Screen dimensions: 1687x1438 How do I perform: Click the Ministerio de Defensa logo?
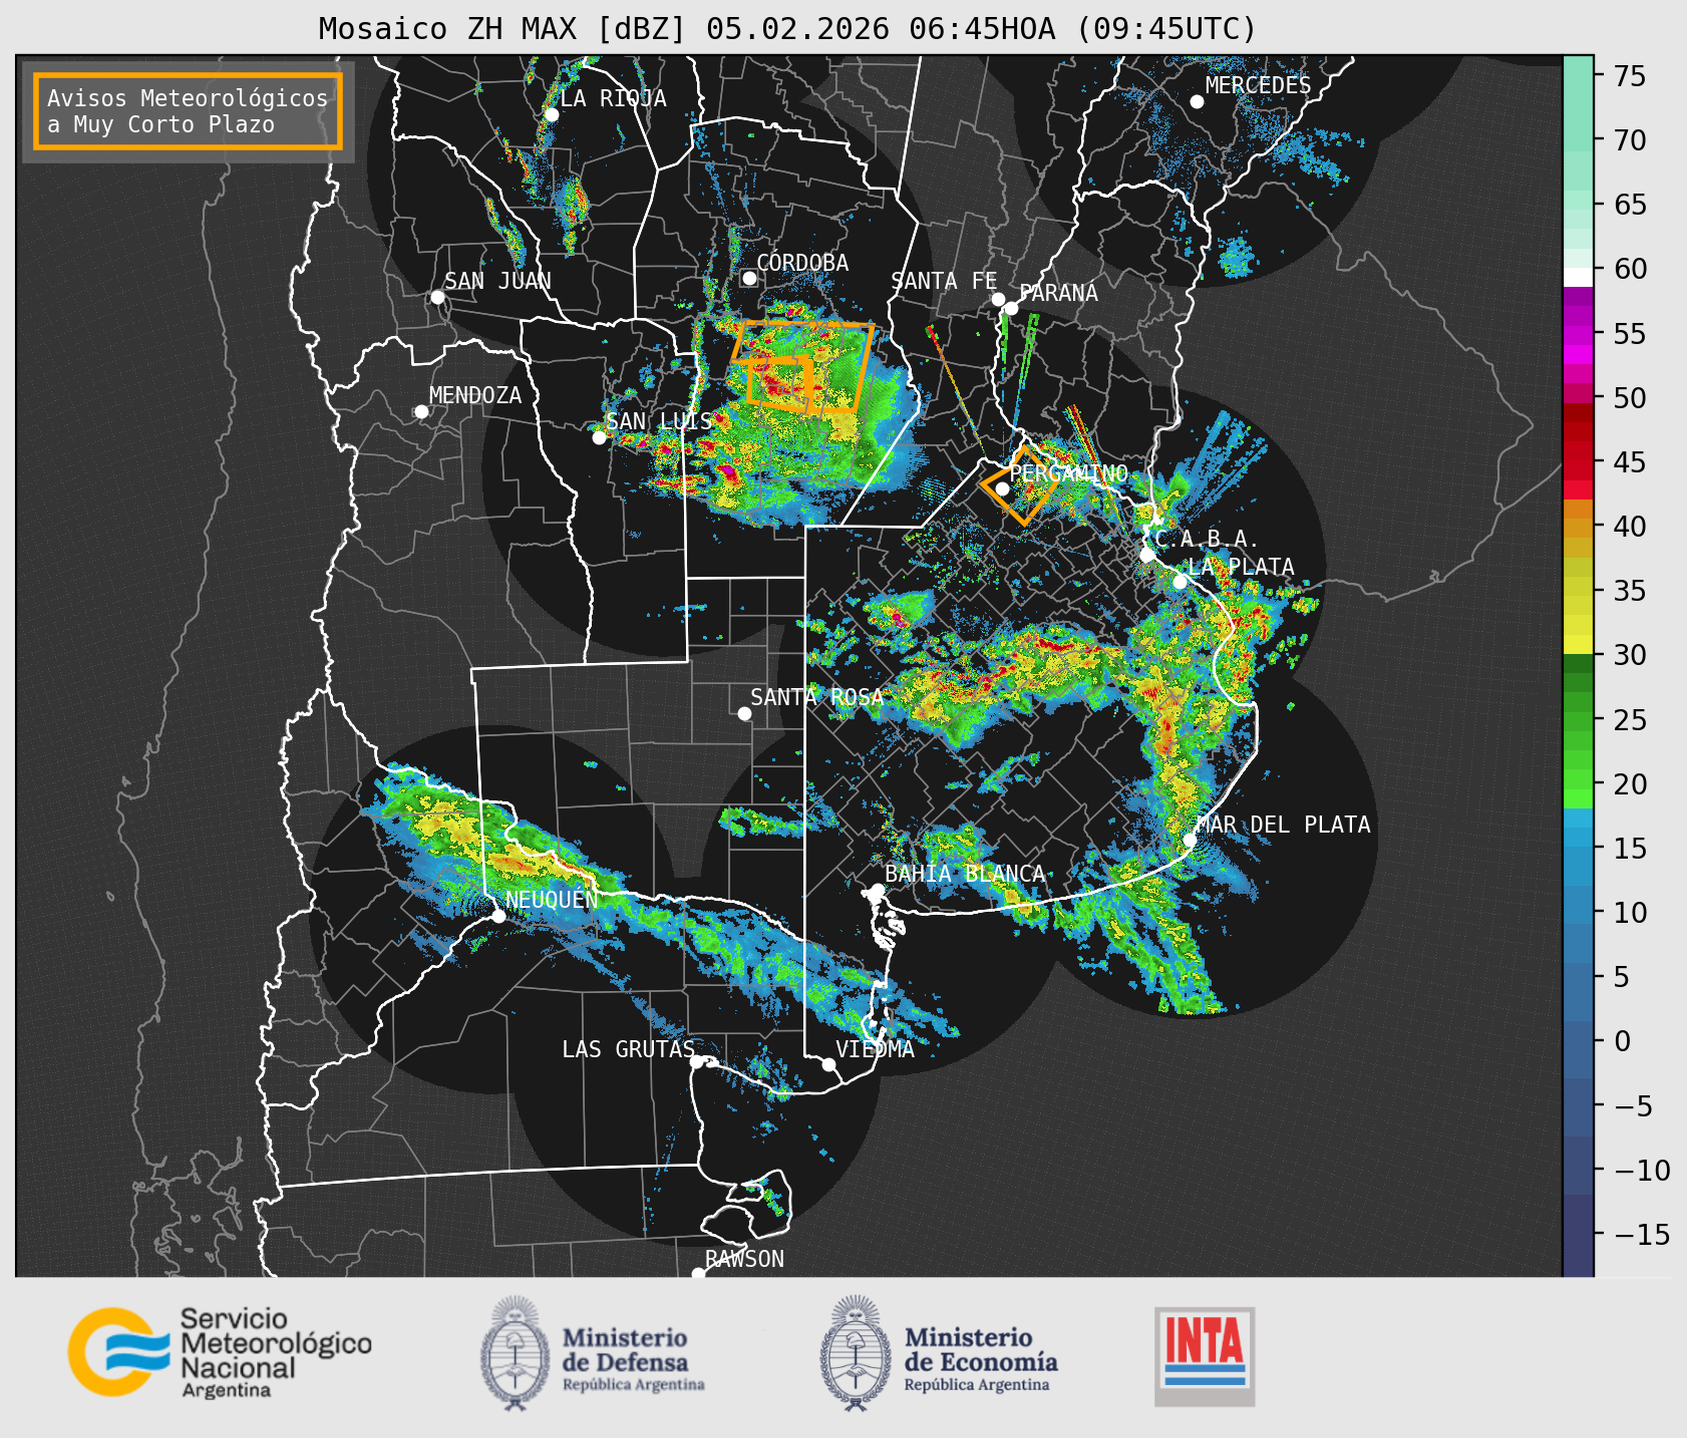(x=592, y=1354)
